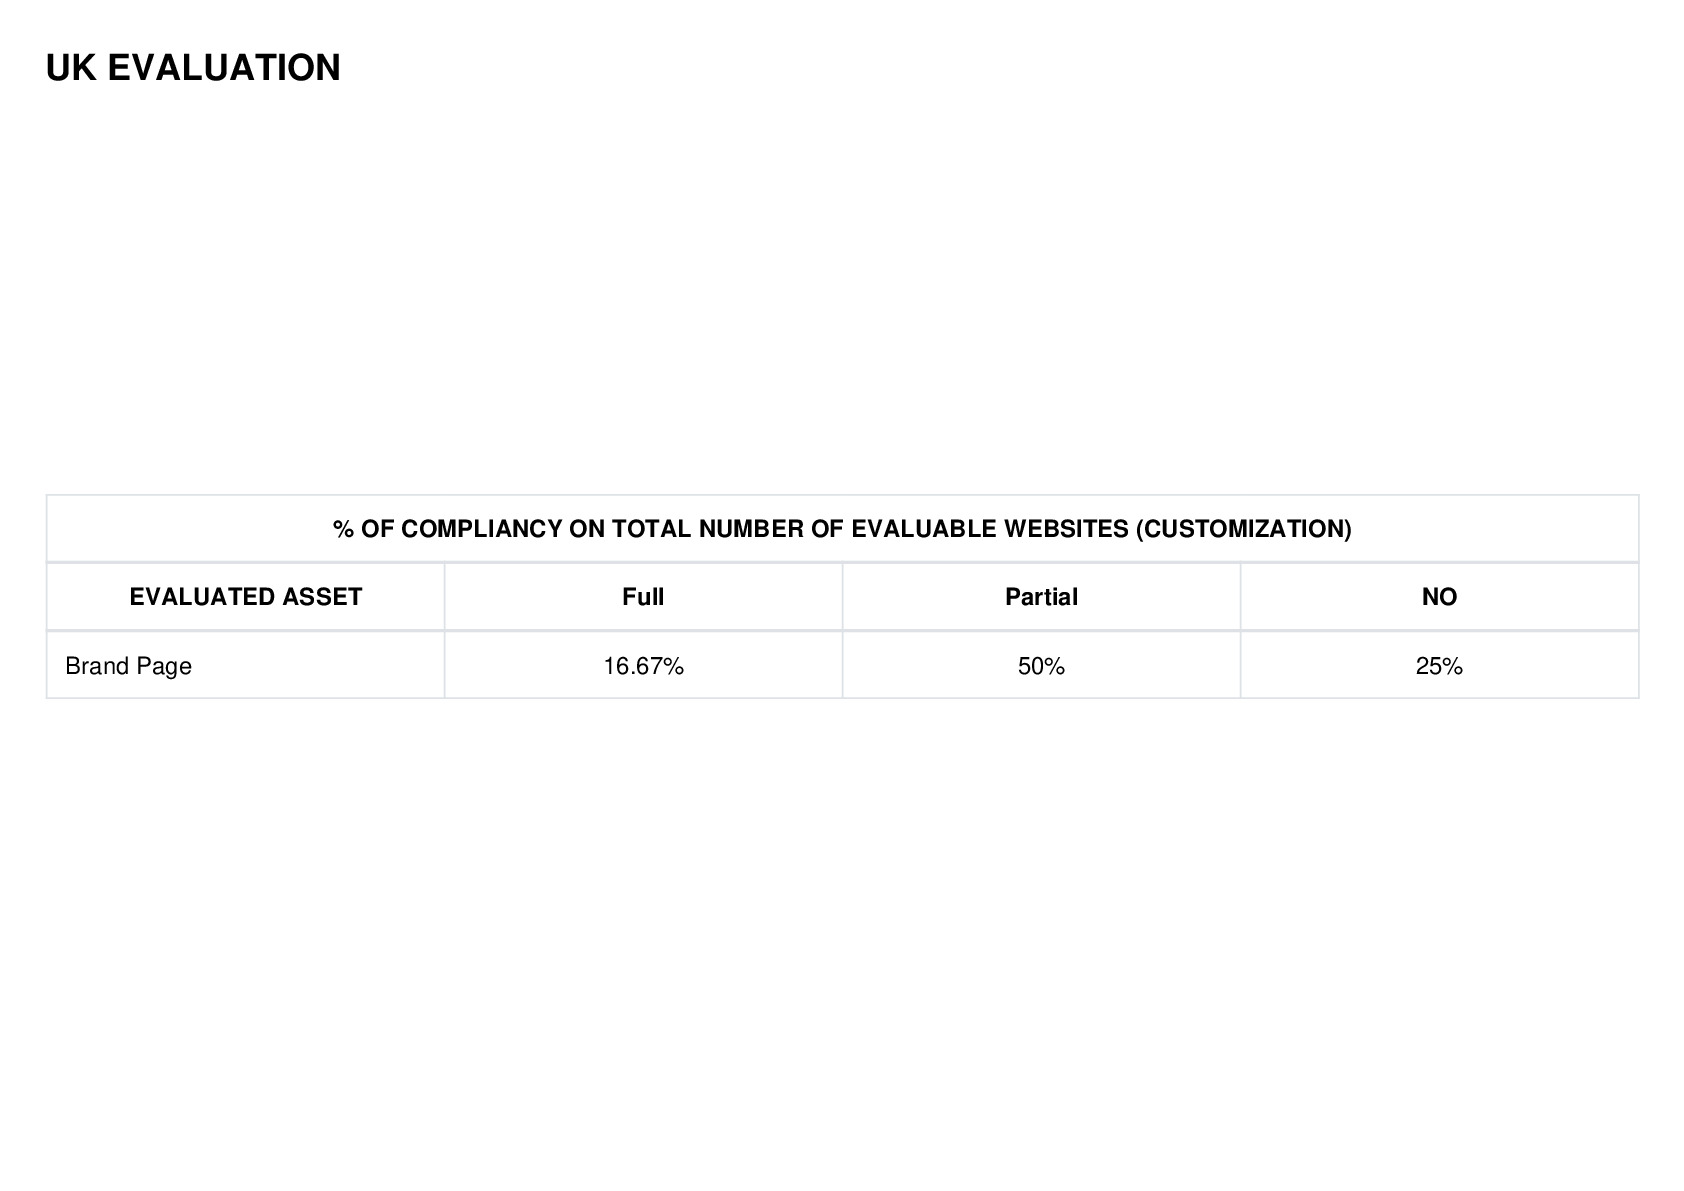Image resolution: width=1684 pixels, height=1191 pixels.
Task: Click the word (CUSTOMIZATION) in table title
Action: click(x=1243, y=529)
